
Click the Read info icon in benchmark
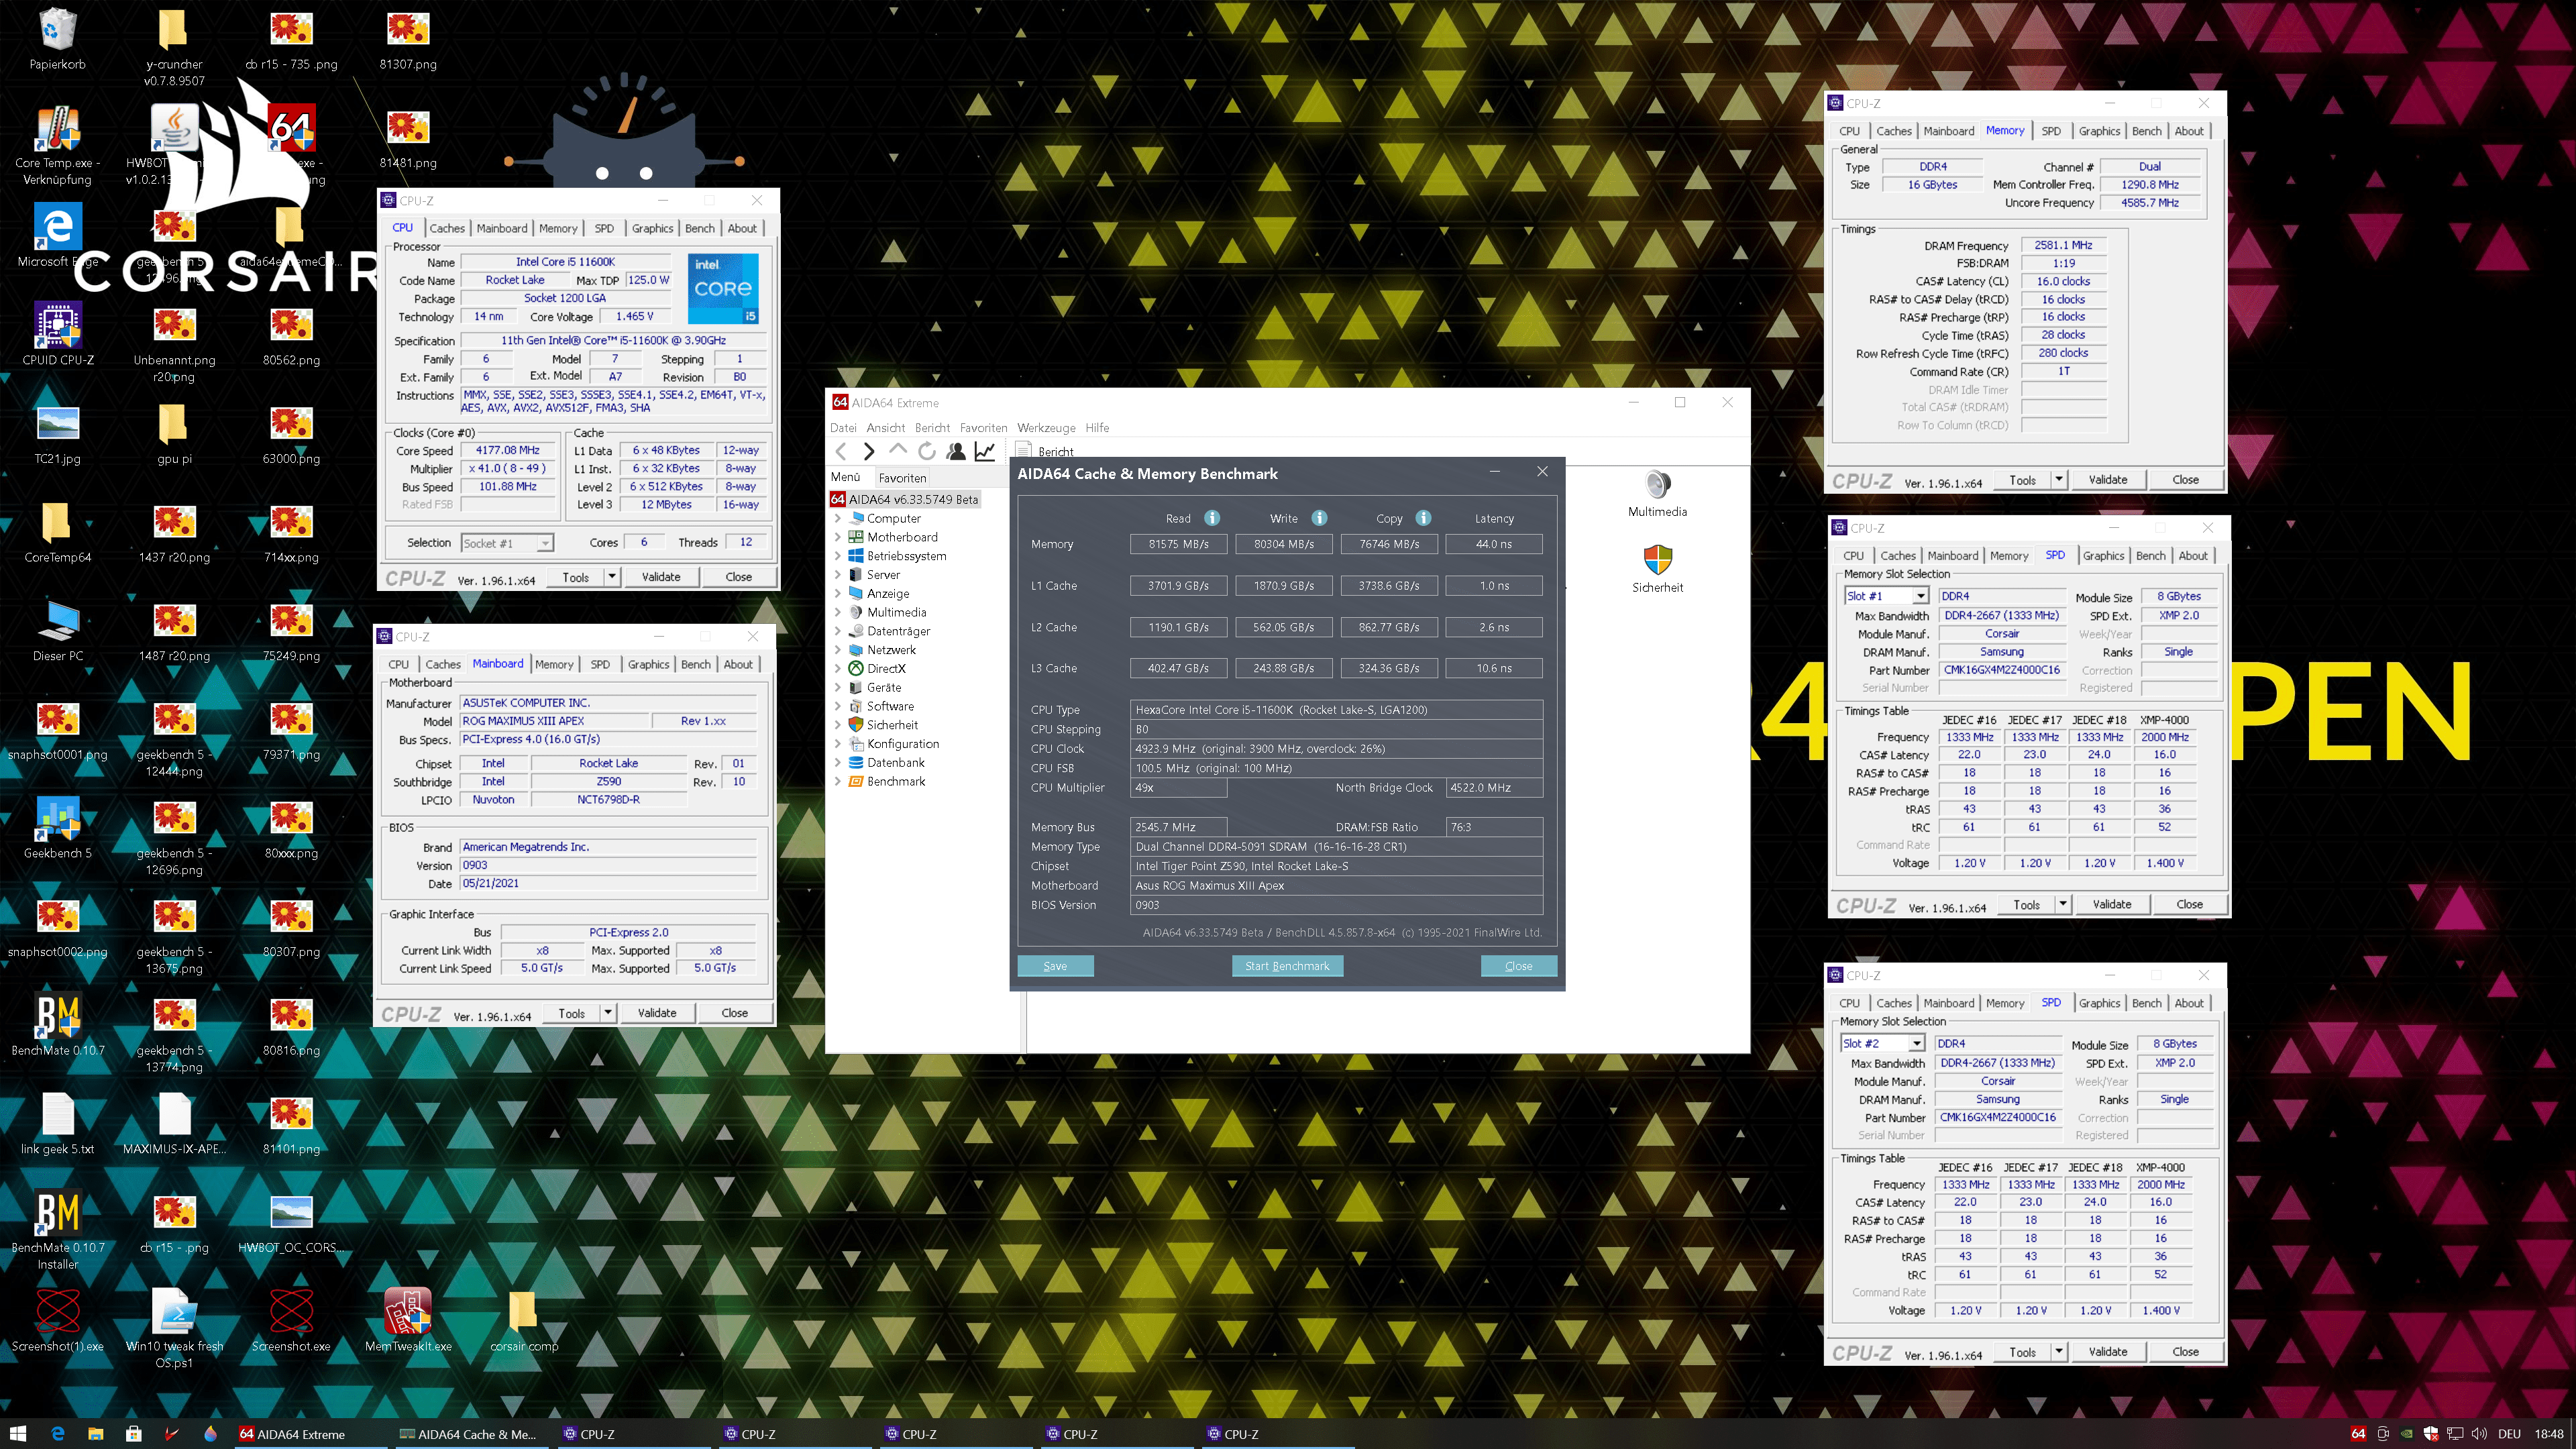tap(1212, 518)
